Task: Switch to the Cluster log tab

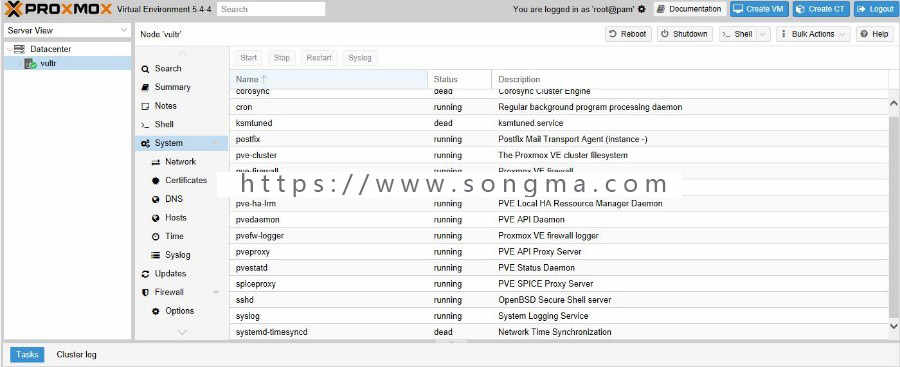Action: click(76, 355)
